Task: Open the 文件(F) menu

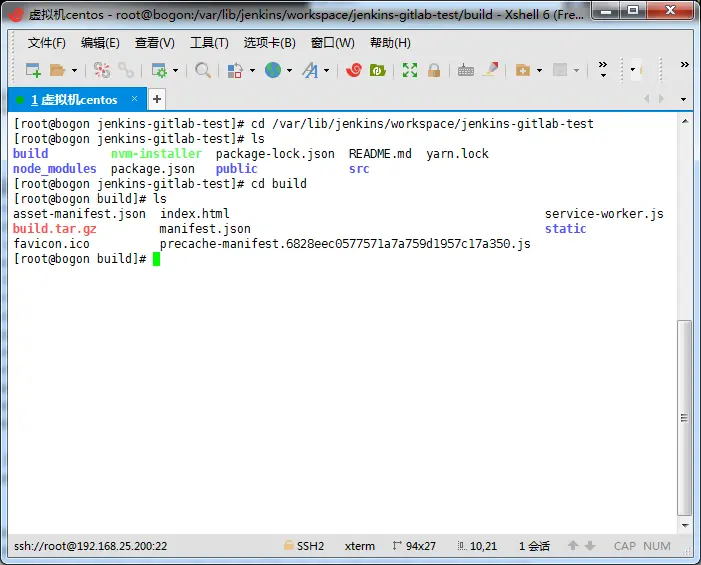Action: coord(46,43)
